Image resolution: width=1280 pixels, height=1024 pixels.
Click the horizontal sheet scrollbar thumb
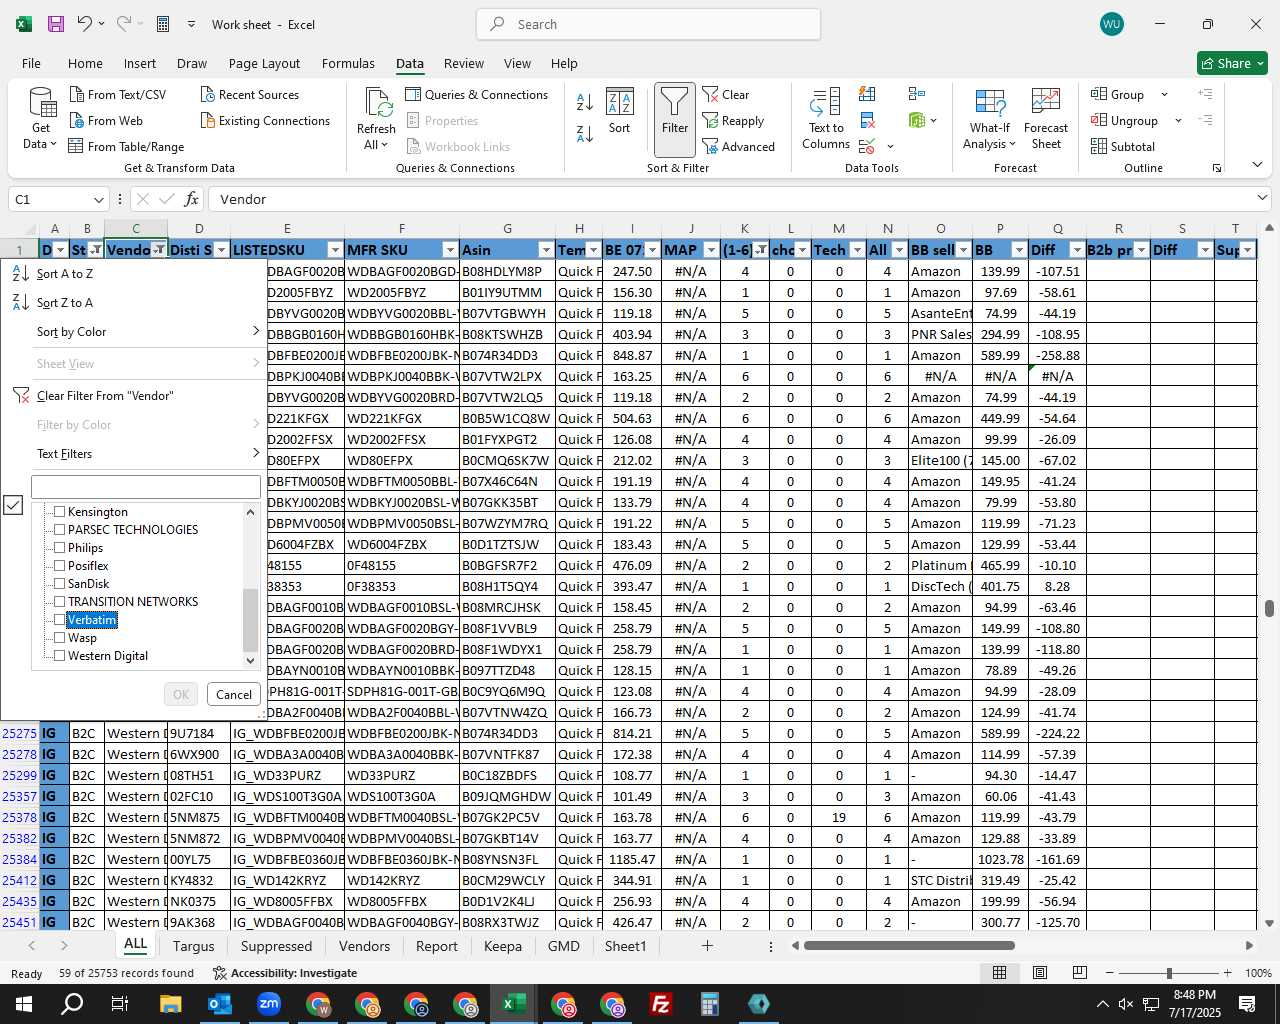[x=909, y=946]
